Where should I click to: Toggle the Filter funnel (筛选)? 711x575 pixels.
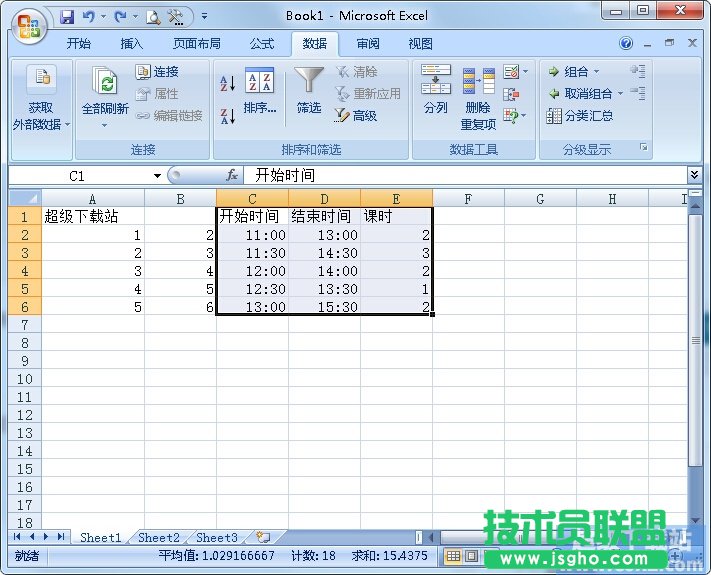tap(309, 92)
